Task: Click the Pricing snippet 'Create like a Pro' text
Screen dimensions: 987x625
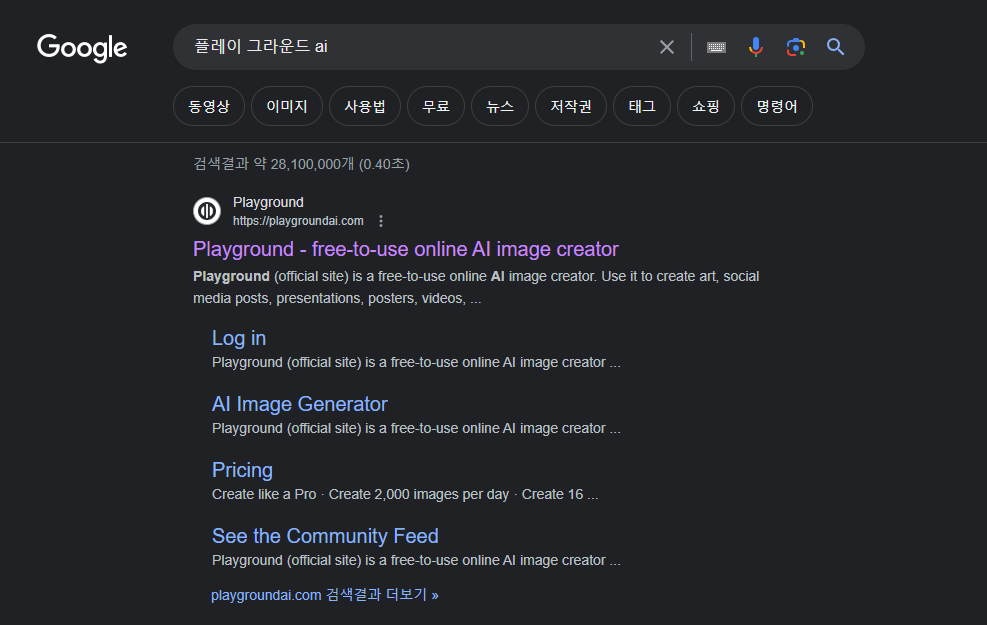Action: pos(264,495)
